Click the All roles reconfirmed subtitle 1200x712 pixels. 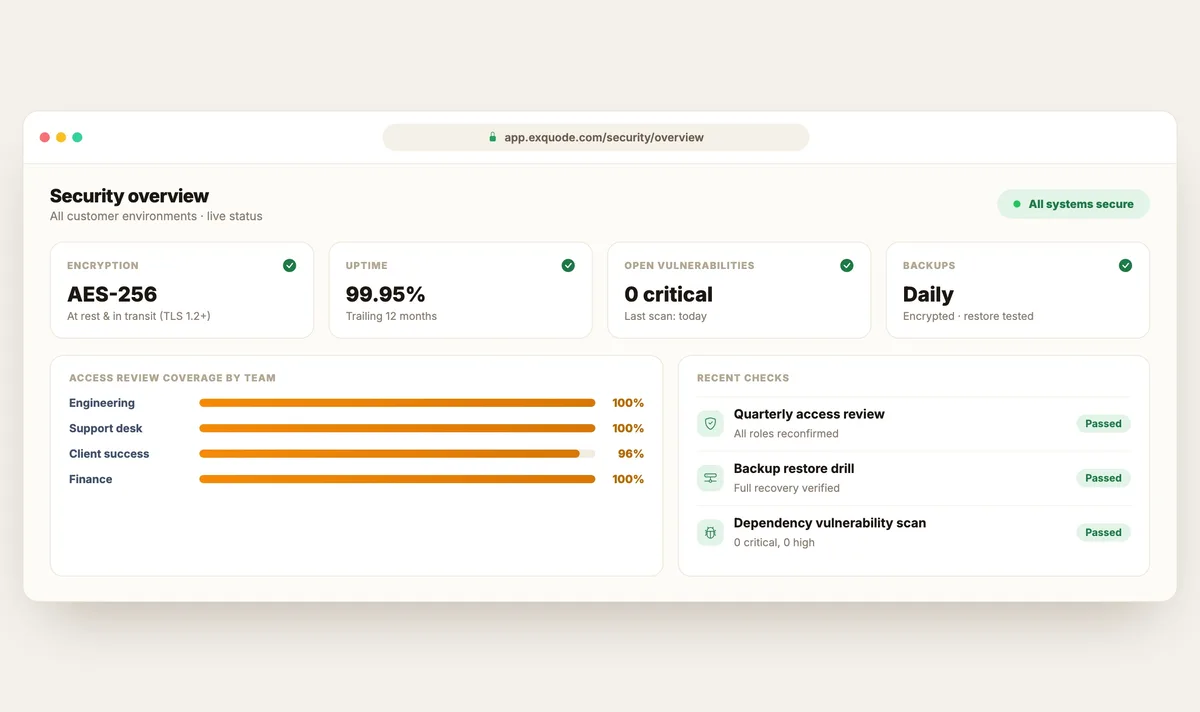pos(786,434)
